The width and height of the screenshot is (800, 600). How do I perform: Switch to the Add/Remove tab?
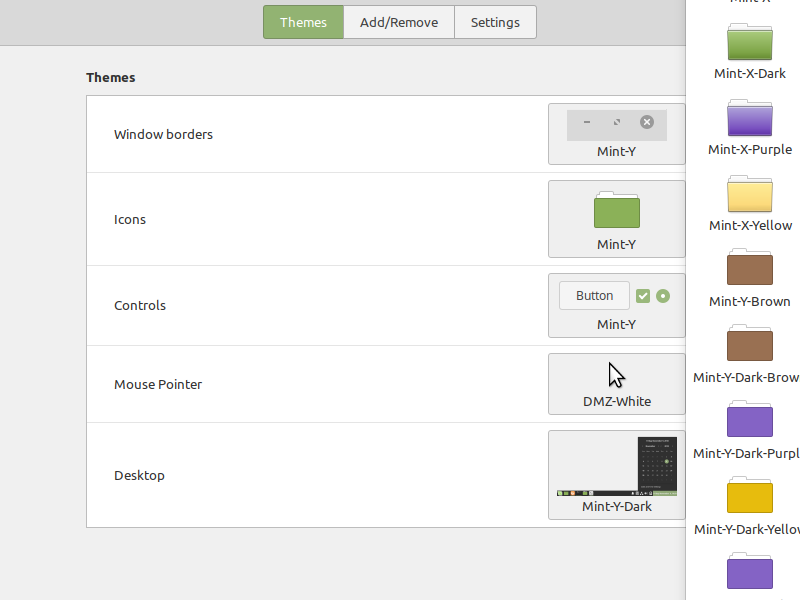399,21
